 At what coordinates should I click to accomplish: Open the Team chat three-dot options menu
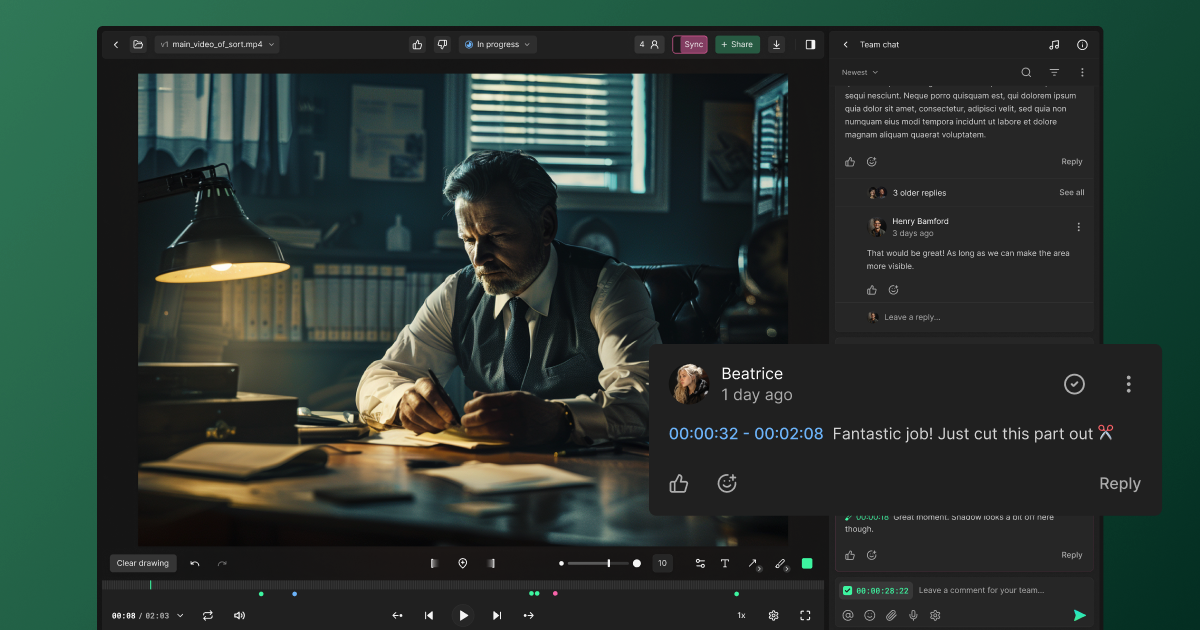pyautogui.click(x=1082, y=72)
